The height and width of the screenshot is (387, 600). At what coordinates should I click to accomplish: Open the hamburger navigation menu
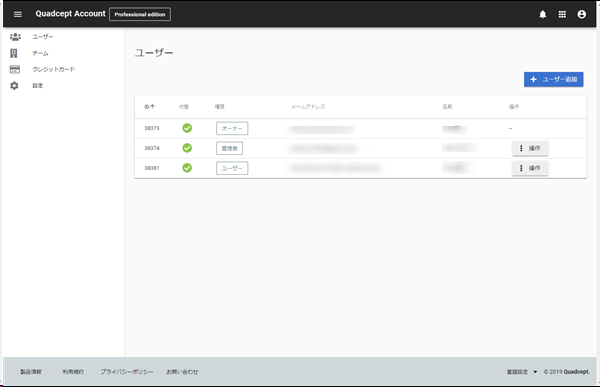point(18,14)
